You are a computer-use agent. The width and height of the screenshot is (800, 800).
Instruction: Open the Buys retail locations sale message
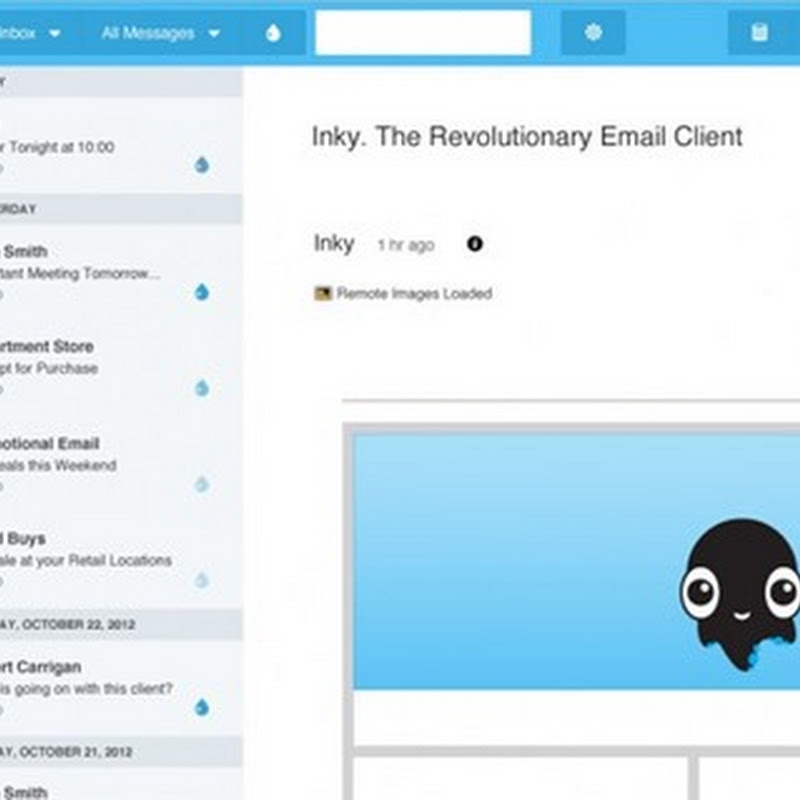coord(121,560)
